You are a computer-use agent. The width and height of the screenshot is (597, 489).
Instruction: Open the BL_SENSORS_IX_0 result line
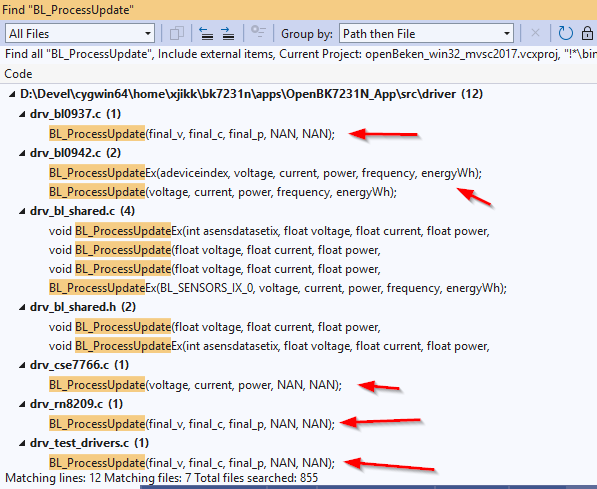[x=278, y=288]
